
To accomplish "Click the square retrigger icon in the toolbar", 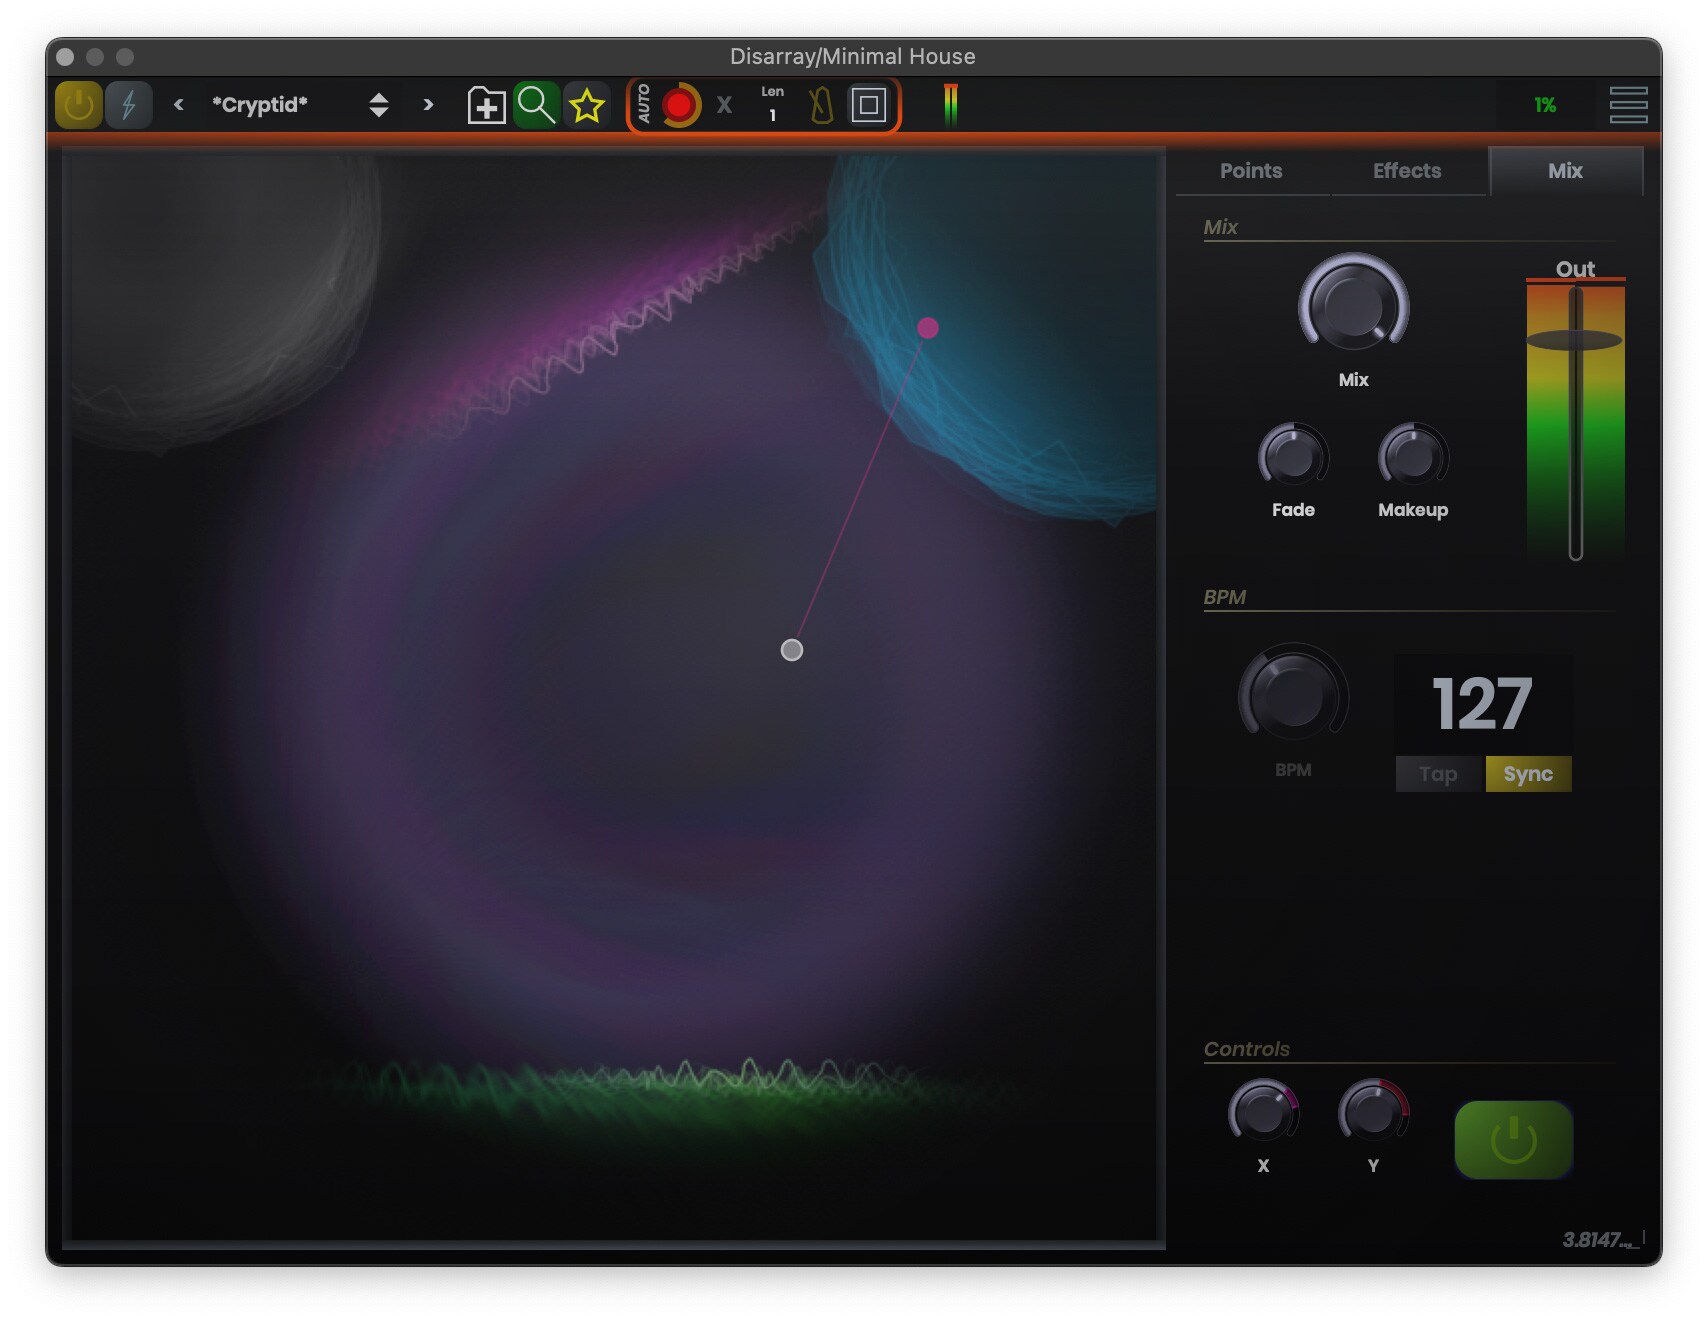I will (869, 104).
